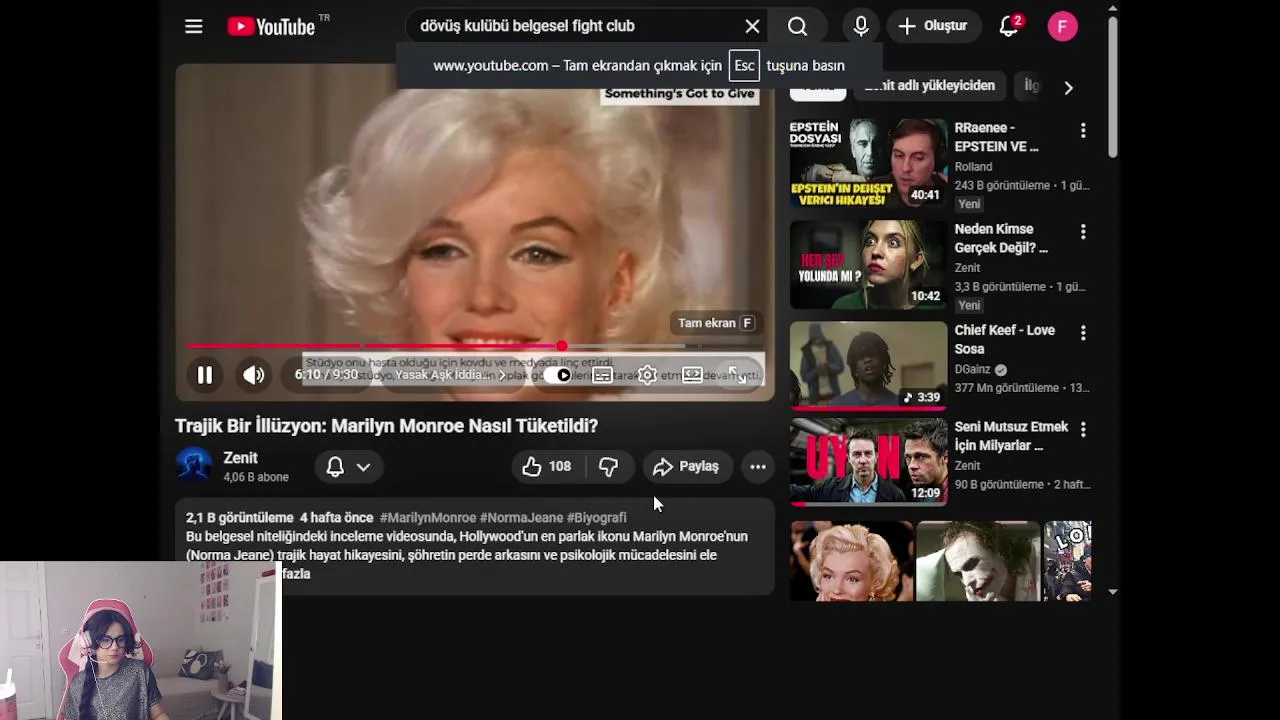Screen dimensions: 1280x720
Task: Clear the search box with X
Action: pyautogui.click(x=752, y=27)
